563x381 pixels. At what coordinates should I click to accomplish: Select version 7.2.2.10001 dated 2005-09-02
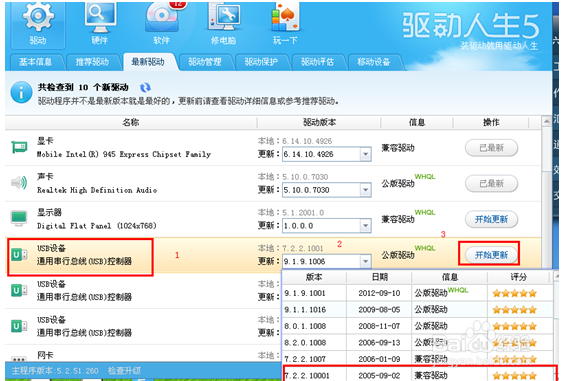tap(418, 375)
